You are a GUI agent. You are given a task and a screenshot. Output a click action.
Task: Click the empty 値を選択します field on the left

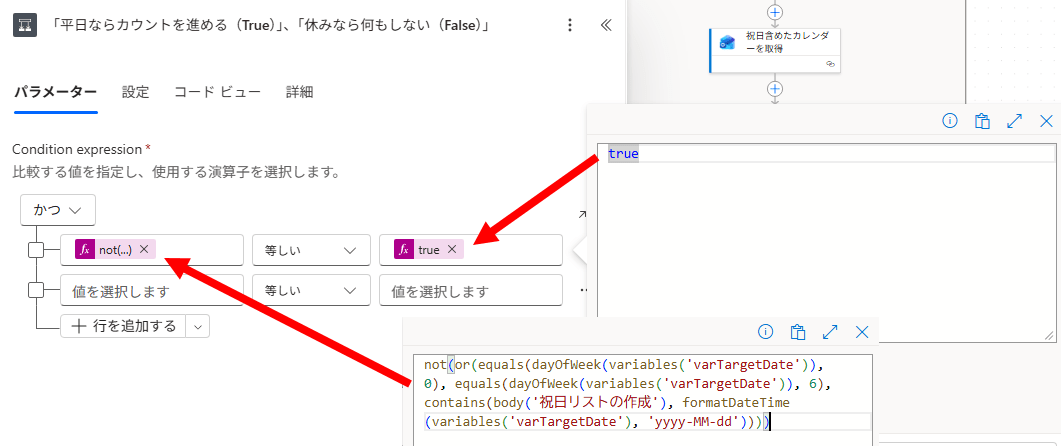152,291
